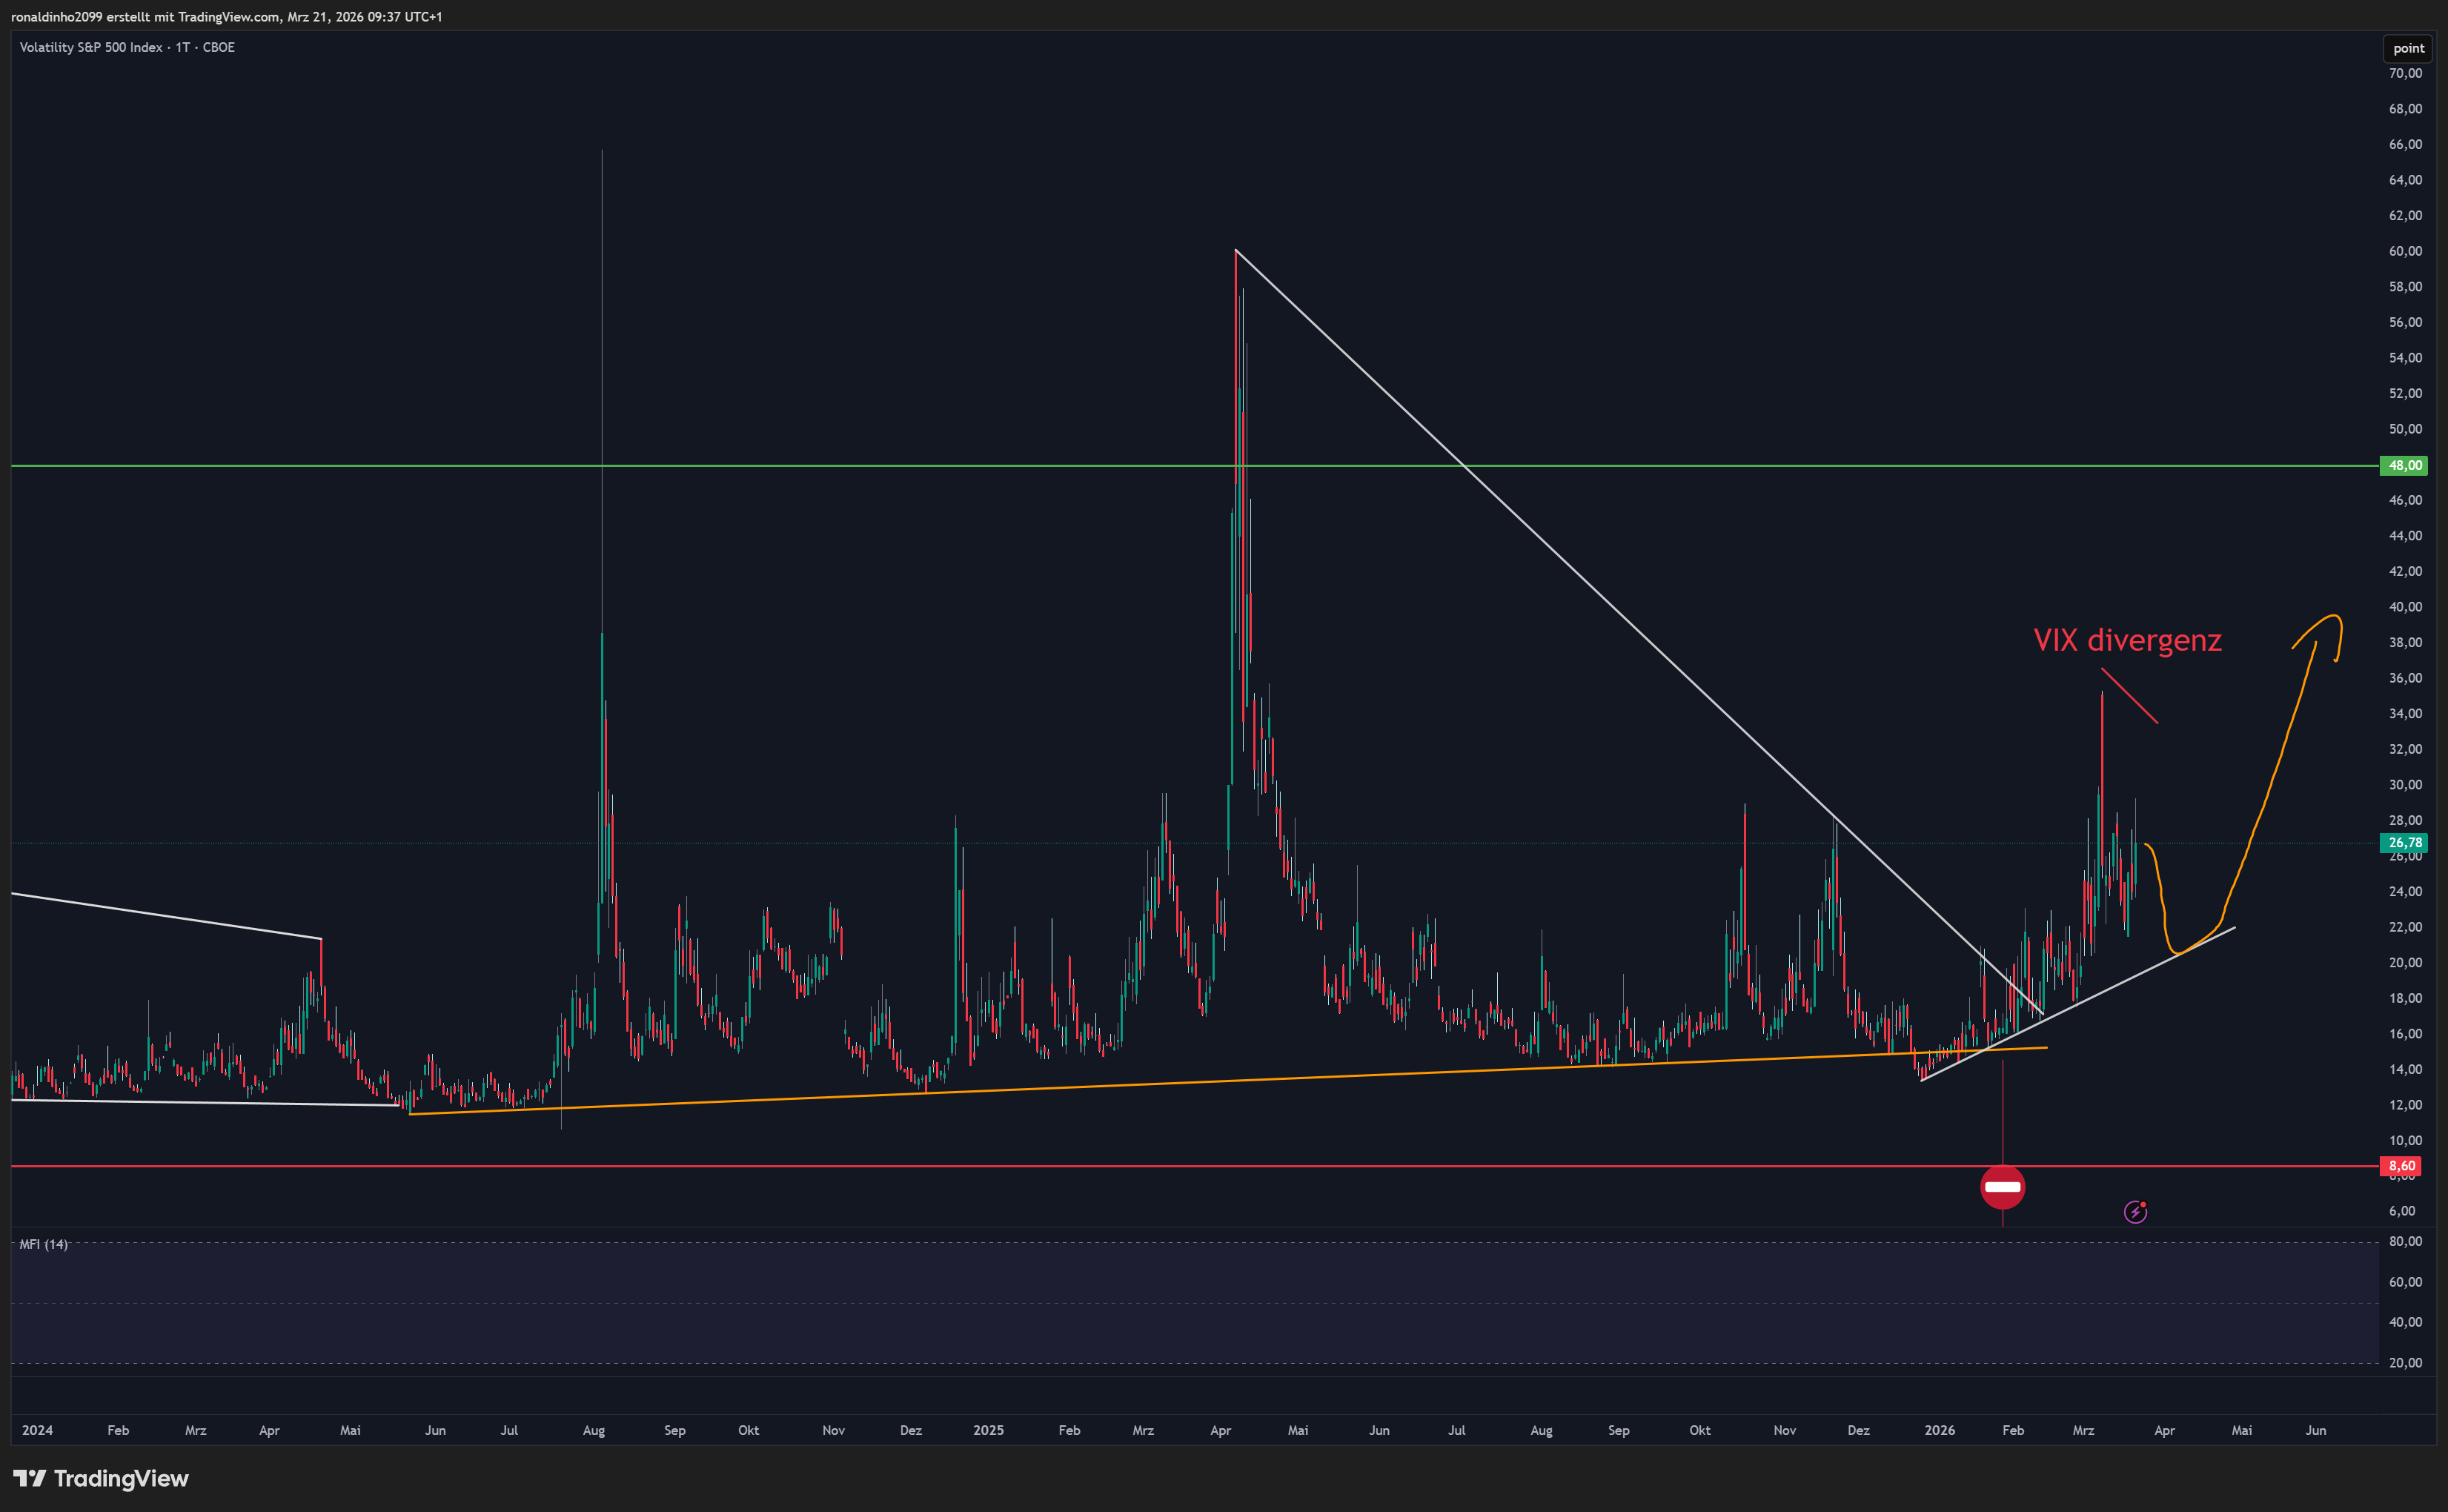
Task: Click the 70,00 value on price axis
Action: coord(2405,73)
